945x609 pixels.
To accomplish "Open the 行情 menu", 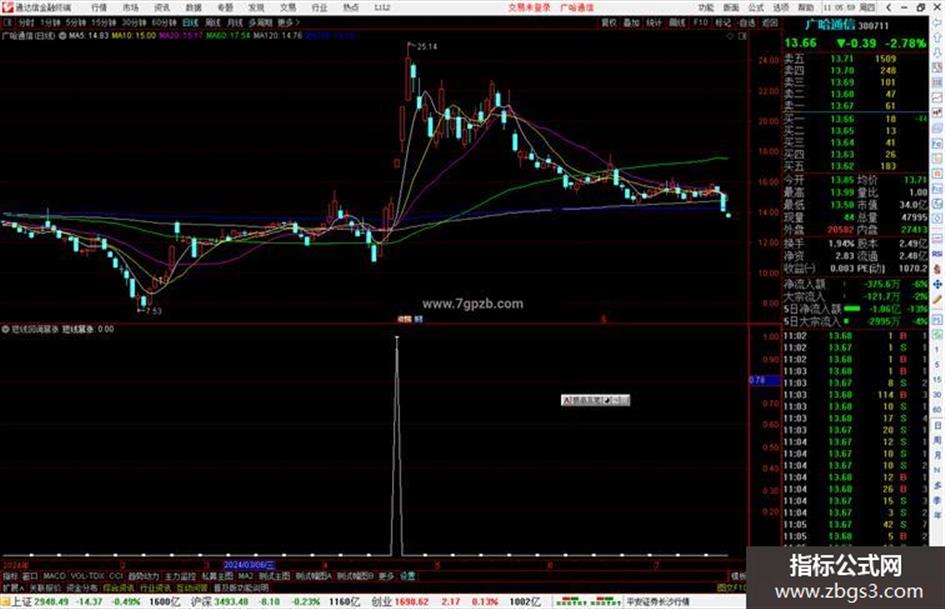I will [99, 7].
